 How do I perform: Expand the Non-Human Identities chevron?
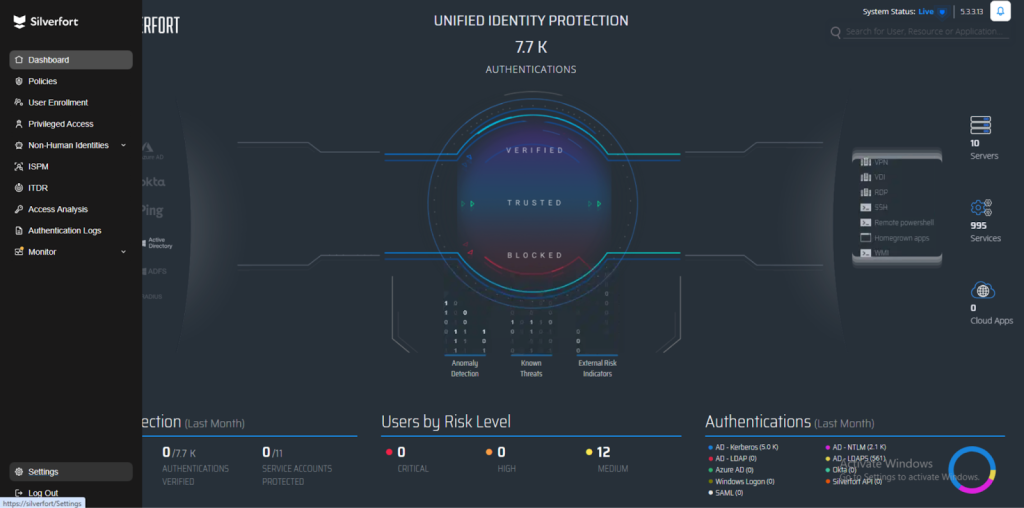pyautogui.click(x=123, y=145)
